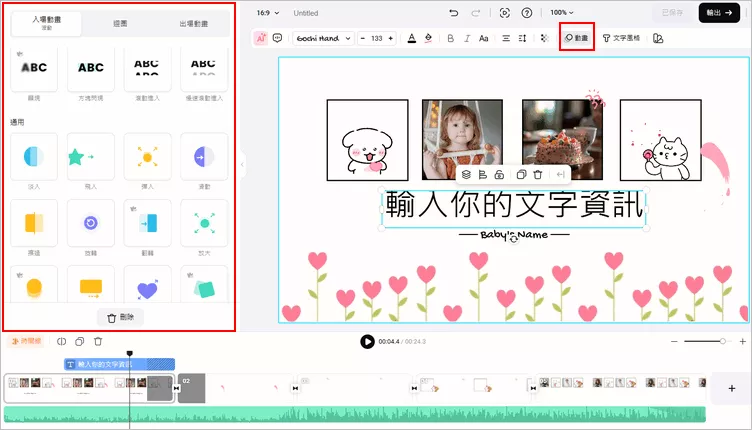
Task: Open the line spacing options
Action: pos(522,38)
